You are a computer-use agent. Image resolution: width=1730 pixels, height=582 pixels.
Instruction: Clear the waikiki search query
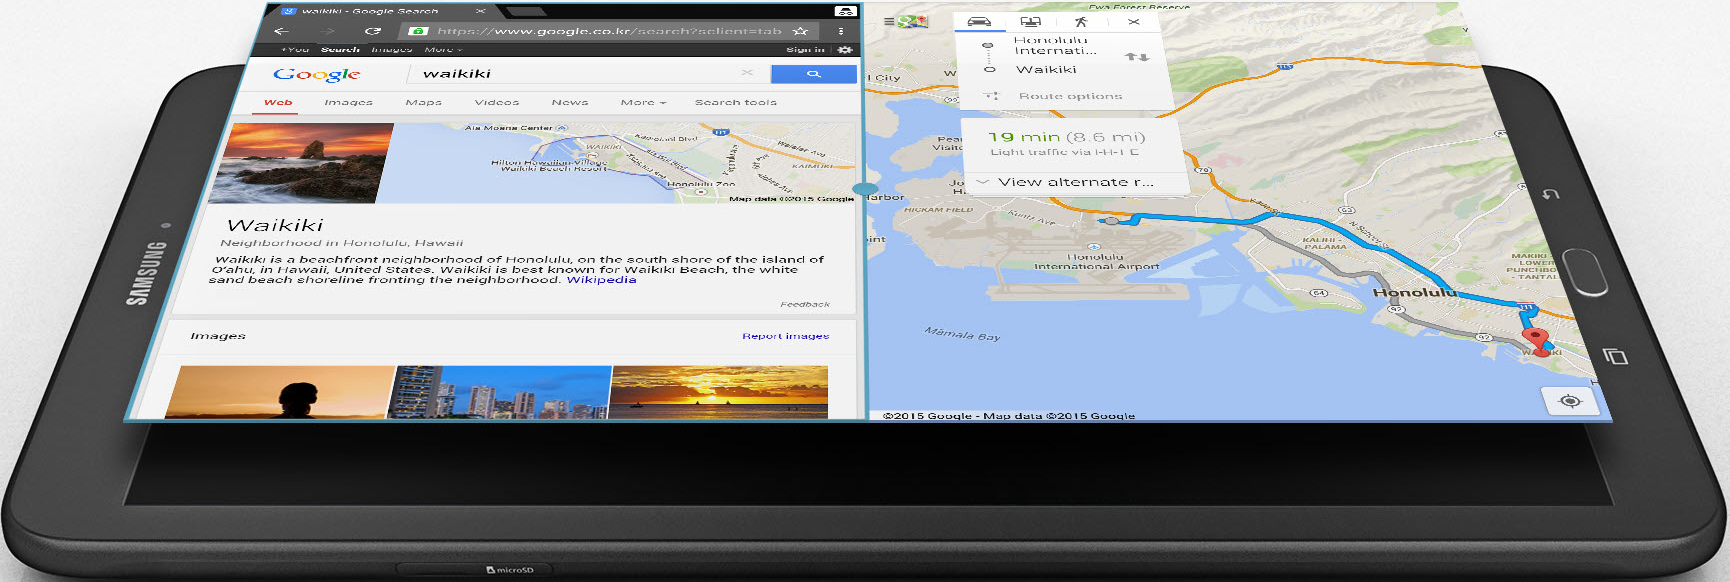tap(747, 73)
